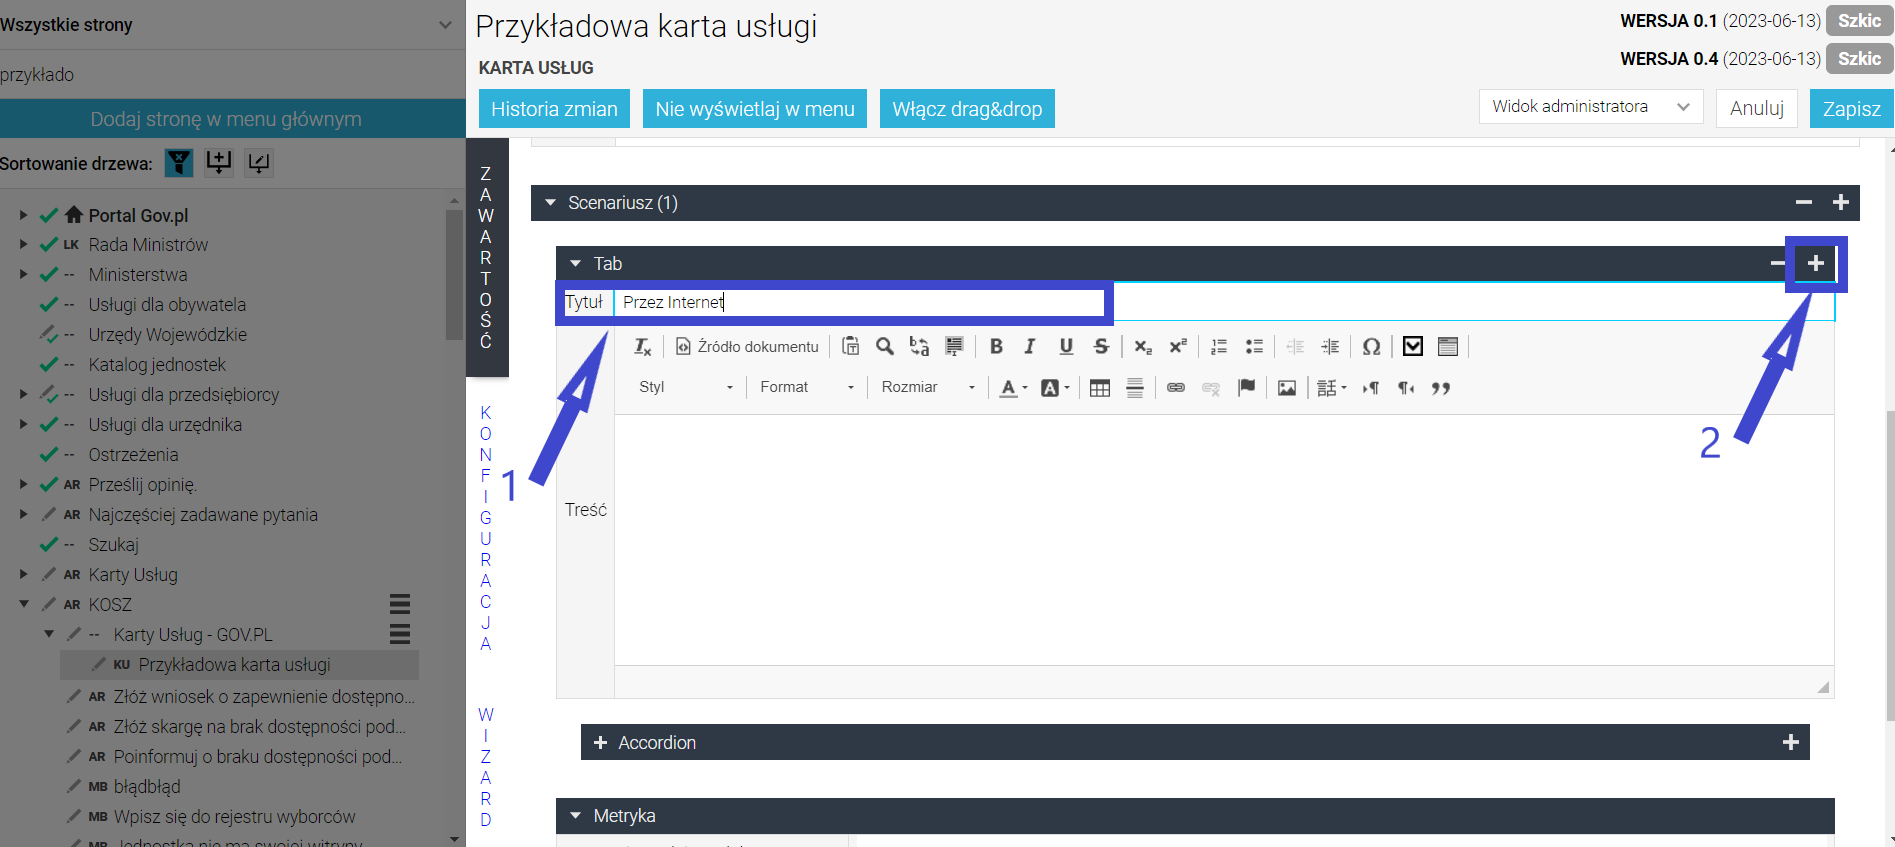Insert a block quote
1895x847 pixels.
click(x=1441, y=388)
